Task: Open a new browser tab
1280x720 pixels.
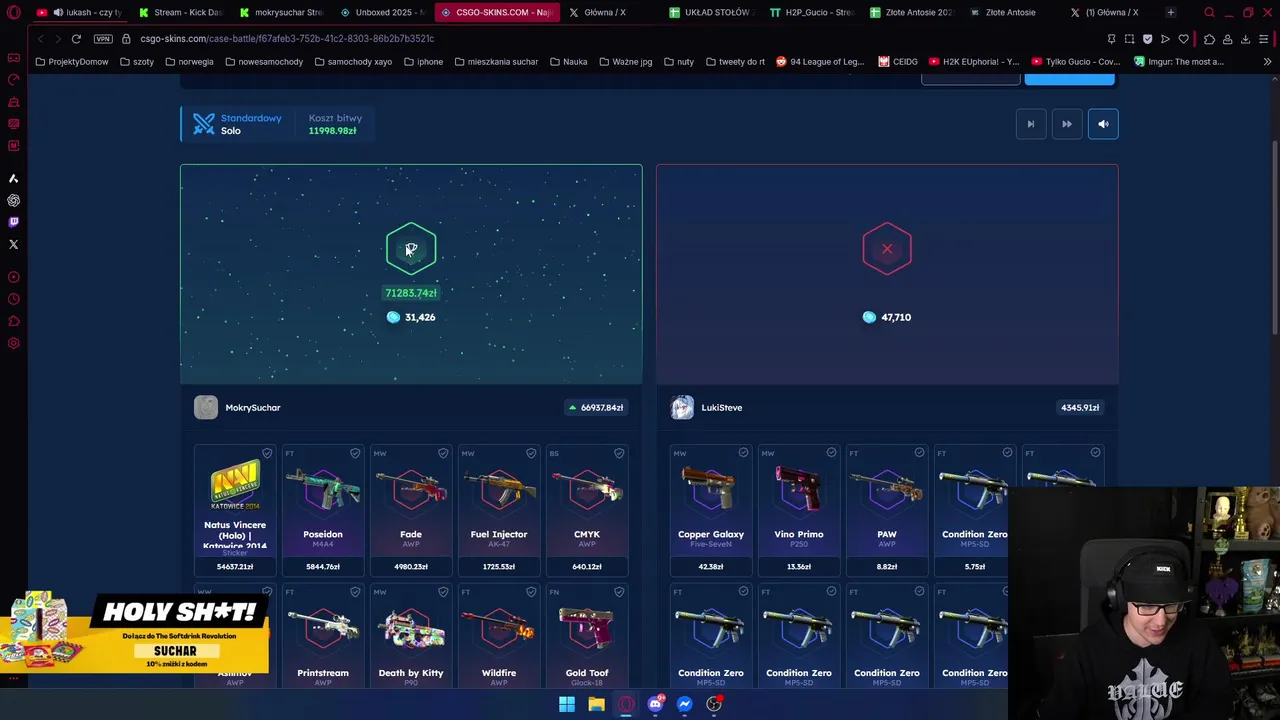Action: [1170, 13]
